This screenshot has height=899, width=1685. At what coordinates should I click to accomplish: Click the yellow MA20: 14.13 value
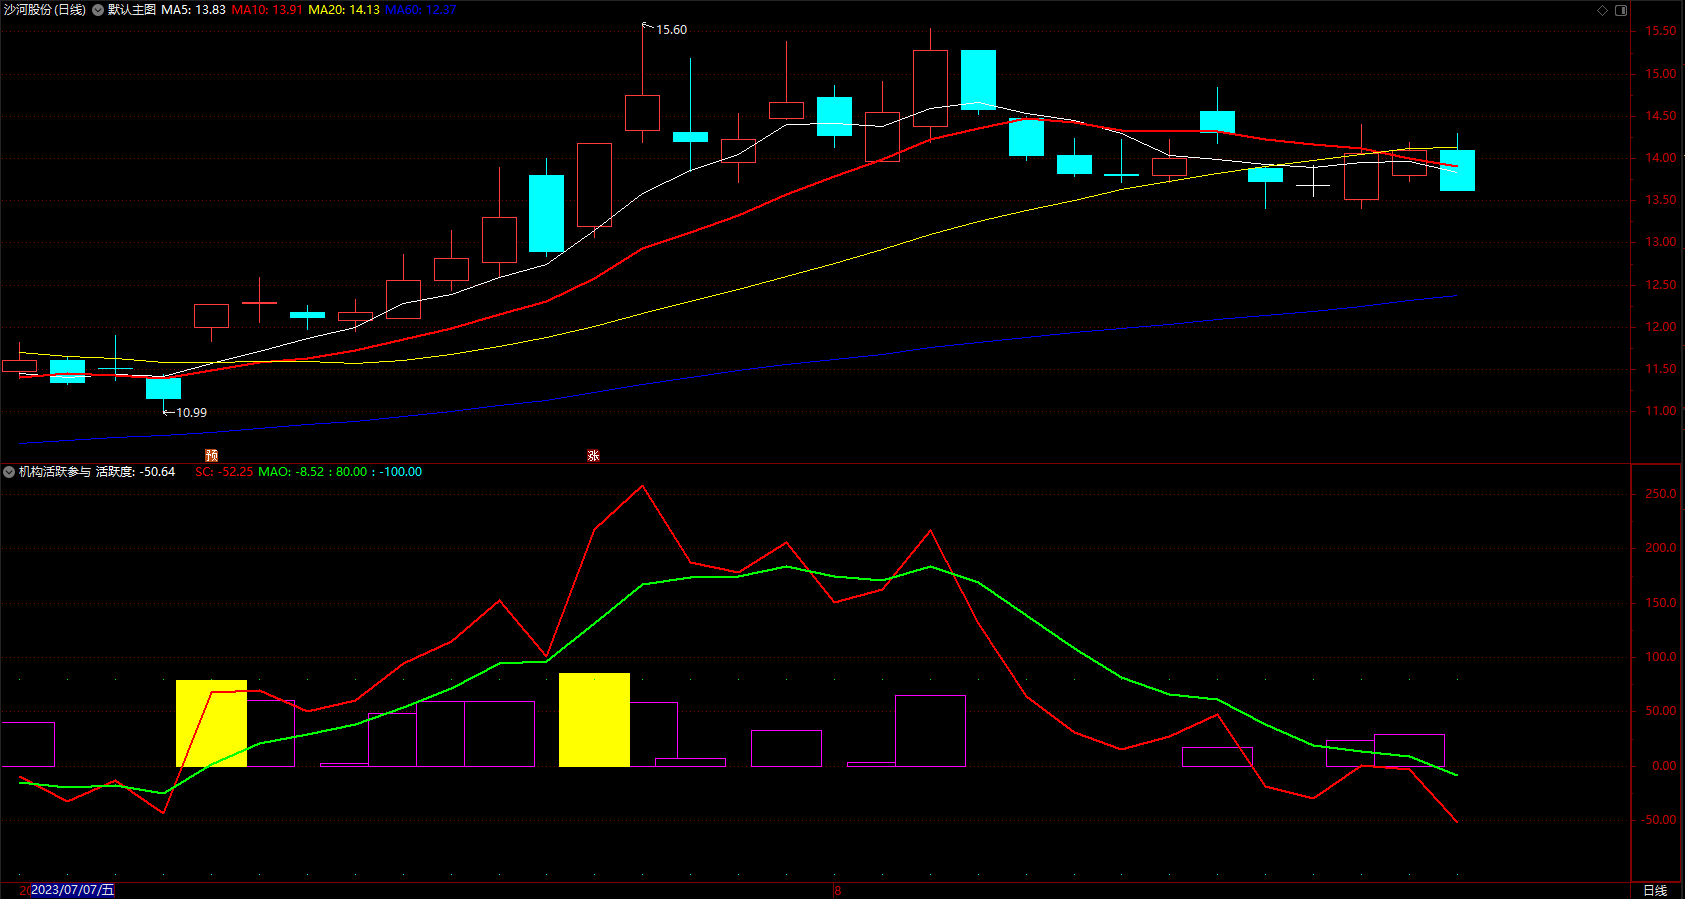point(344,10)
